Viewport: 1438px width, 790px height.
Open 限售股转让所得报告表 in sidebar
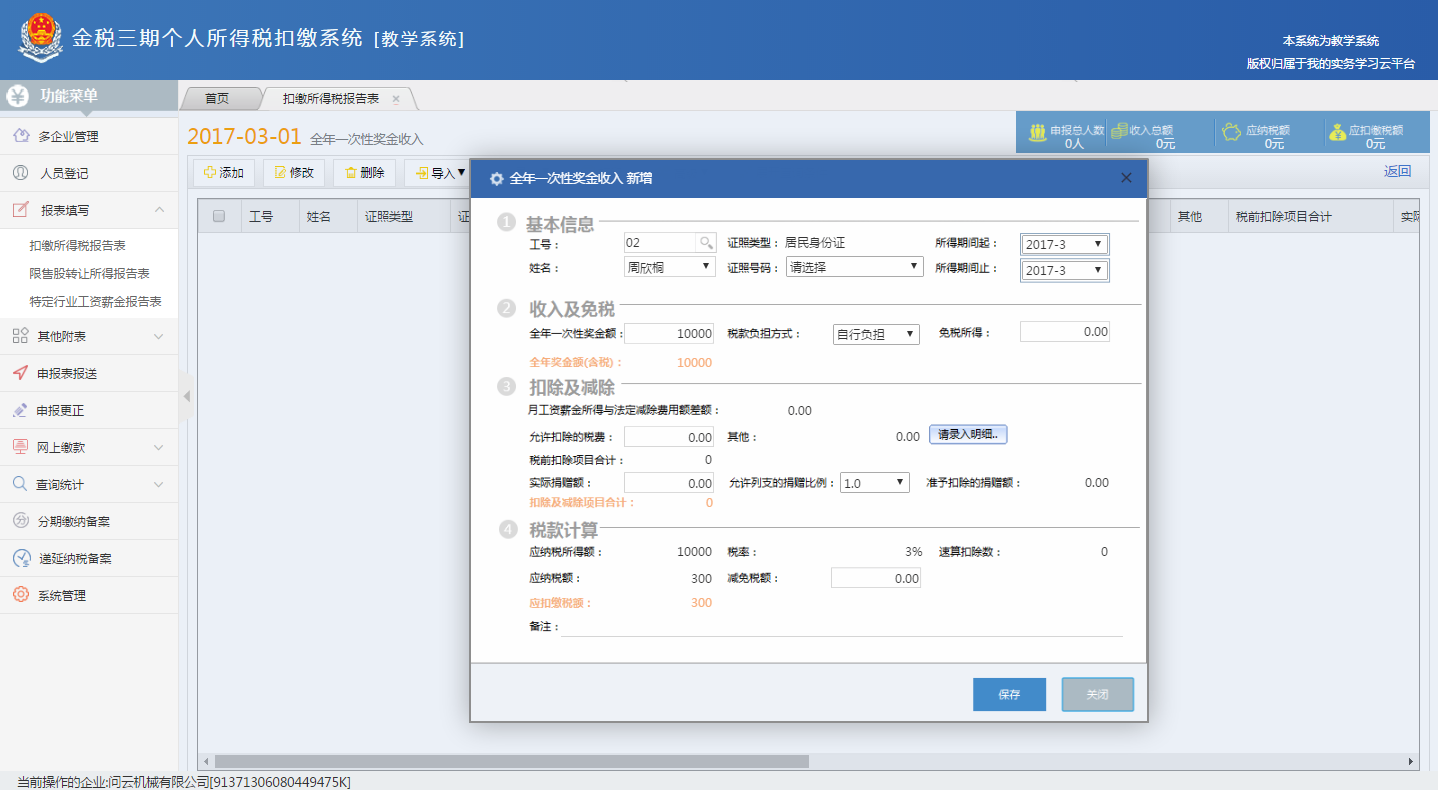coord(90,273)
